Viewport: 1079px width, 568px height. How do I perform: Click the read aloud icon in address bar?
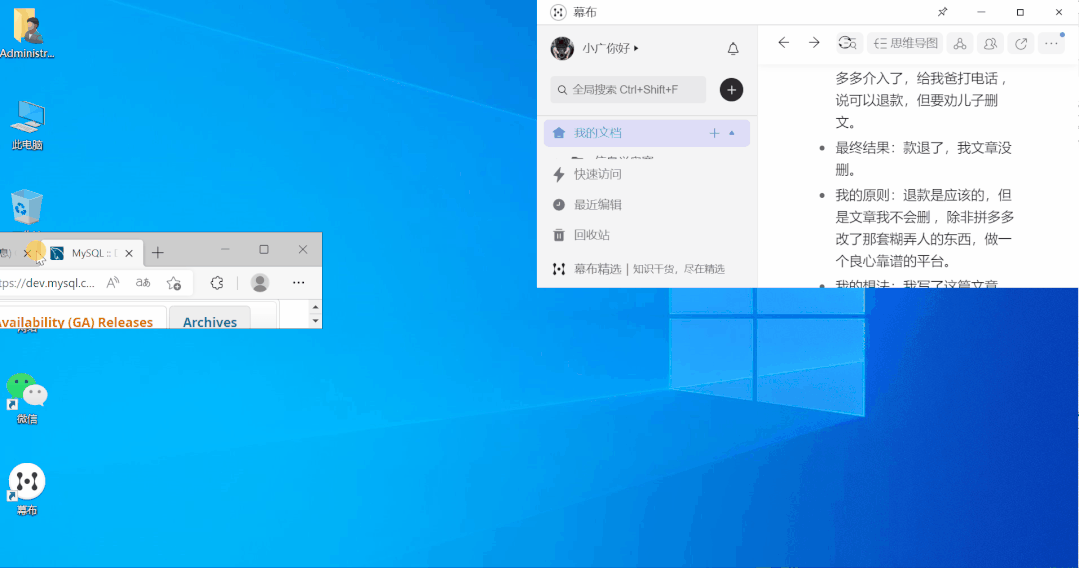tap(113, 282)
